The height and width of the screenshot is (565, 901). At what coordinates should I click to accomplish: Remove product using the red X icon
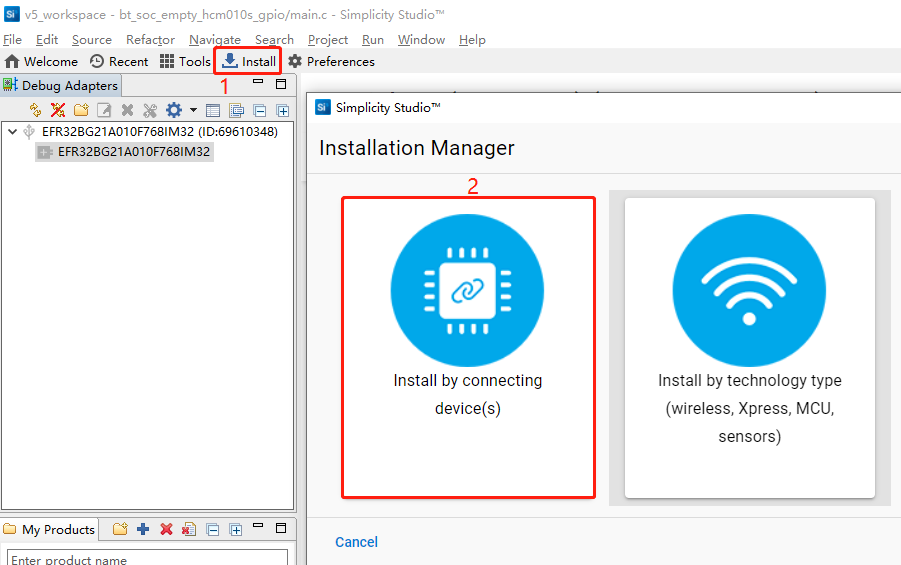point(166,529)
